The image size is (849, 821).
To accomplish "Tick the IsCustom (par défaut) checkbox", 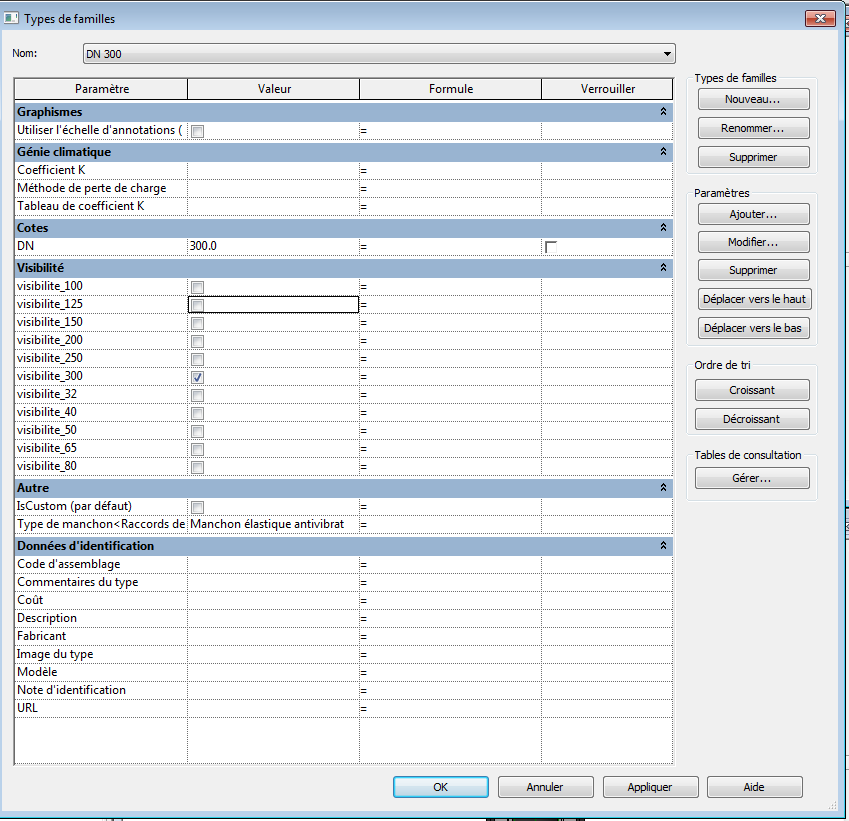I will click(x=198, y=507).
